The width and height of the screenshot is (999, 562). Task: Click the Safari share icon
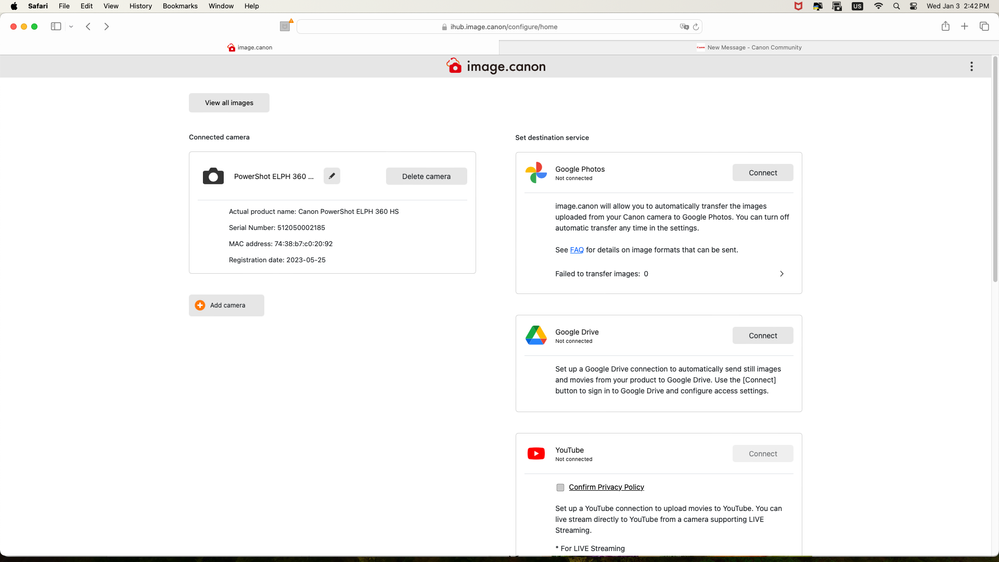pyautogui.click(x=945, y=27)
